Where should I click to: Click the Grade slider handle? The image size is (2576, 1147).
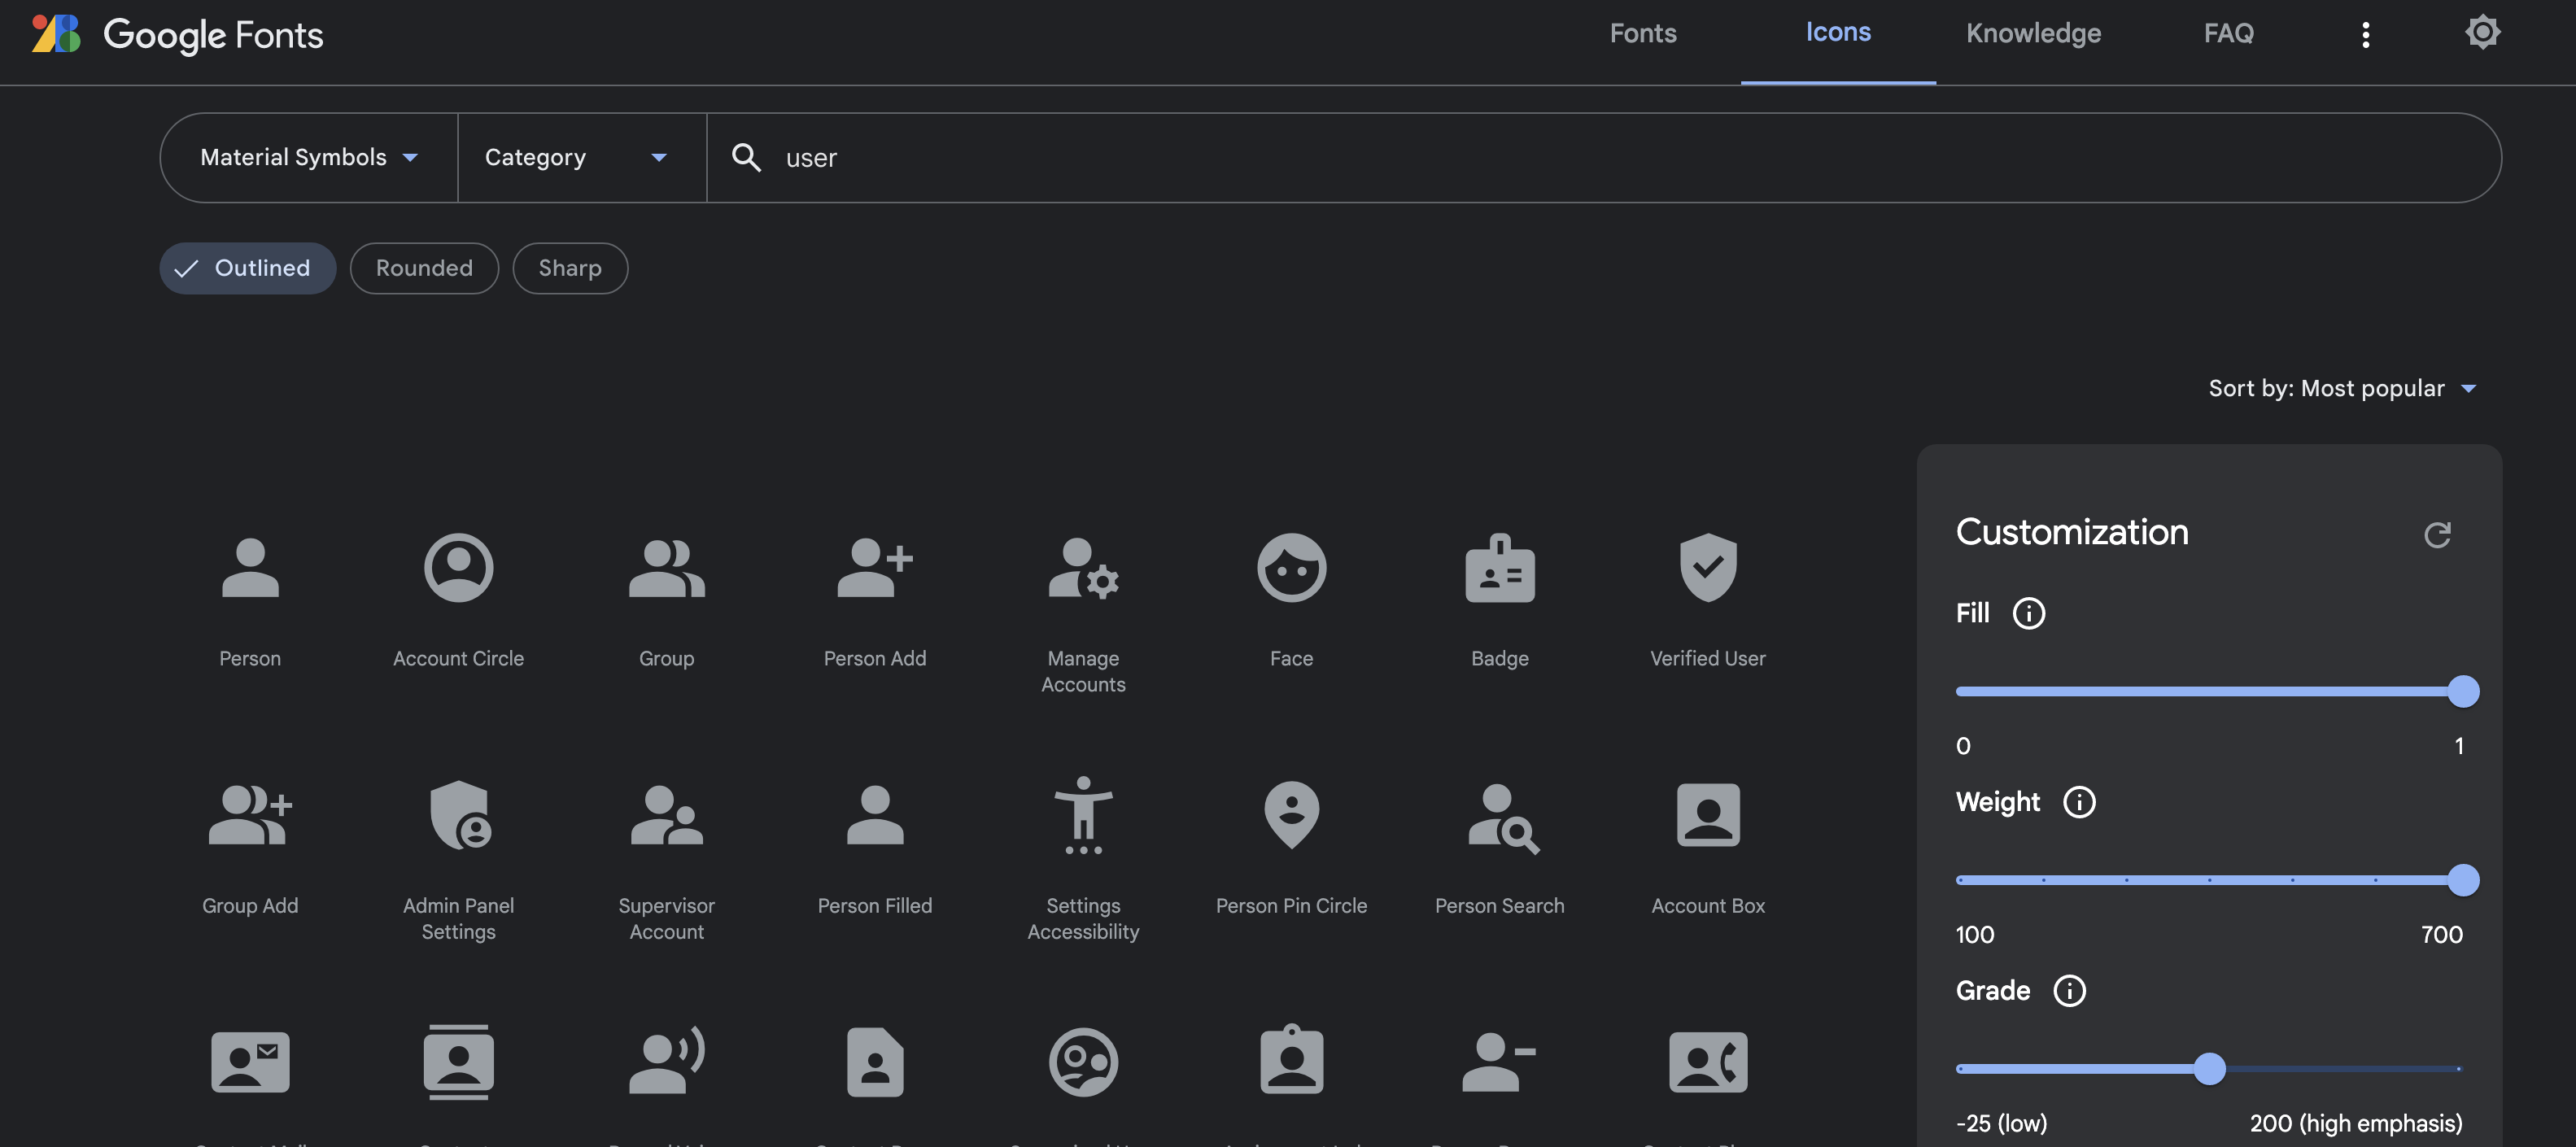click(2209, 1069)
